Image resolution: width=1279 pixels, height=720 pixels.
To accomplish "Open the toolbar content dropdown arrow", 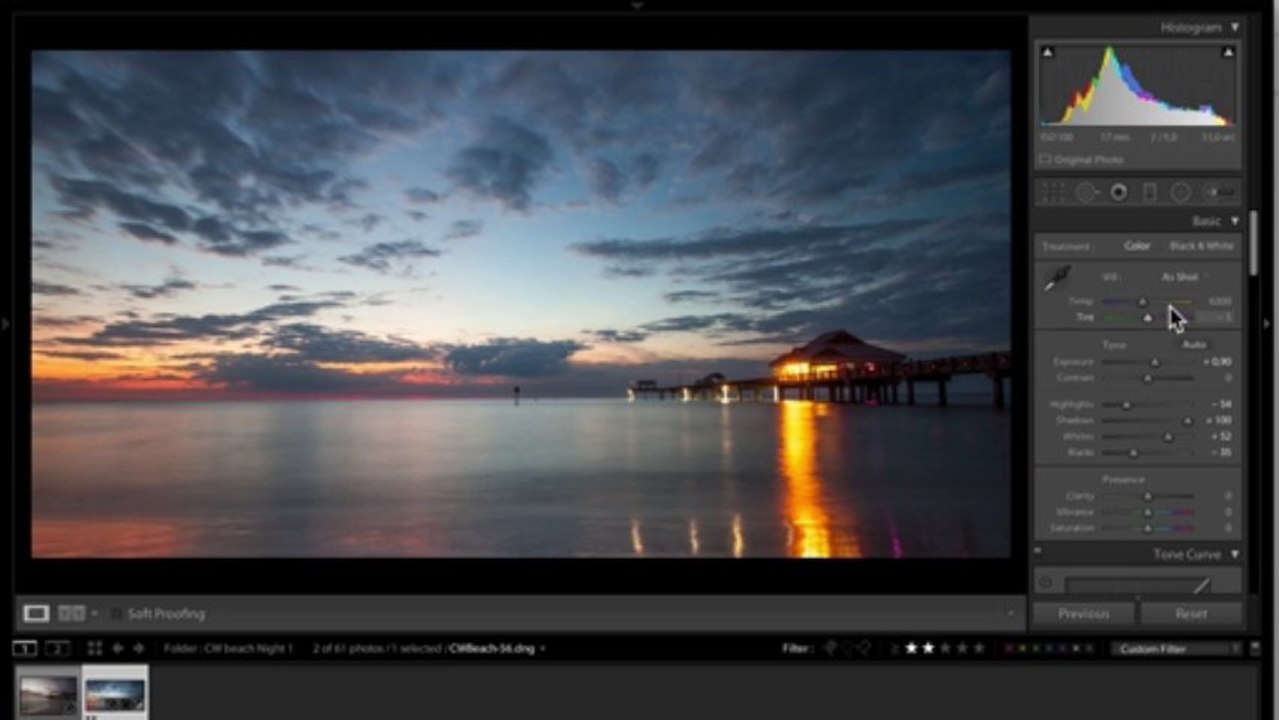I will click(x=1010, y=613).
